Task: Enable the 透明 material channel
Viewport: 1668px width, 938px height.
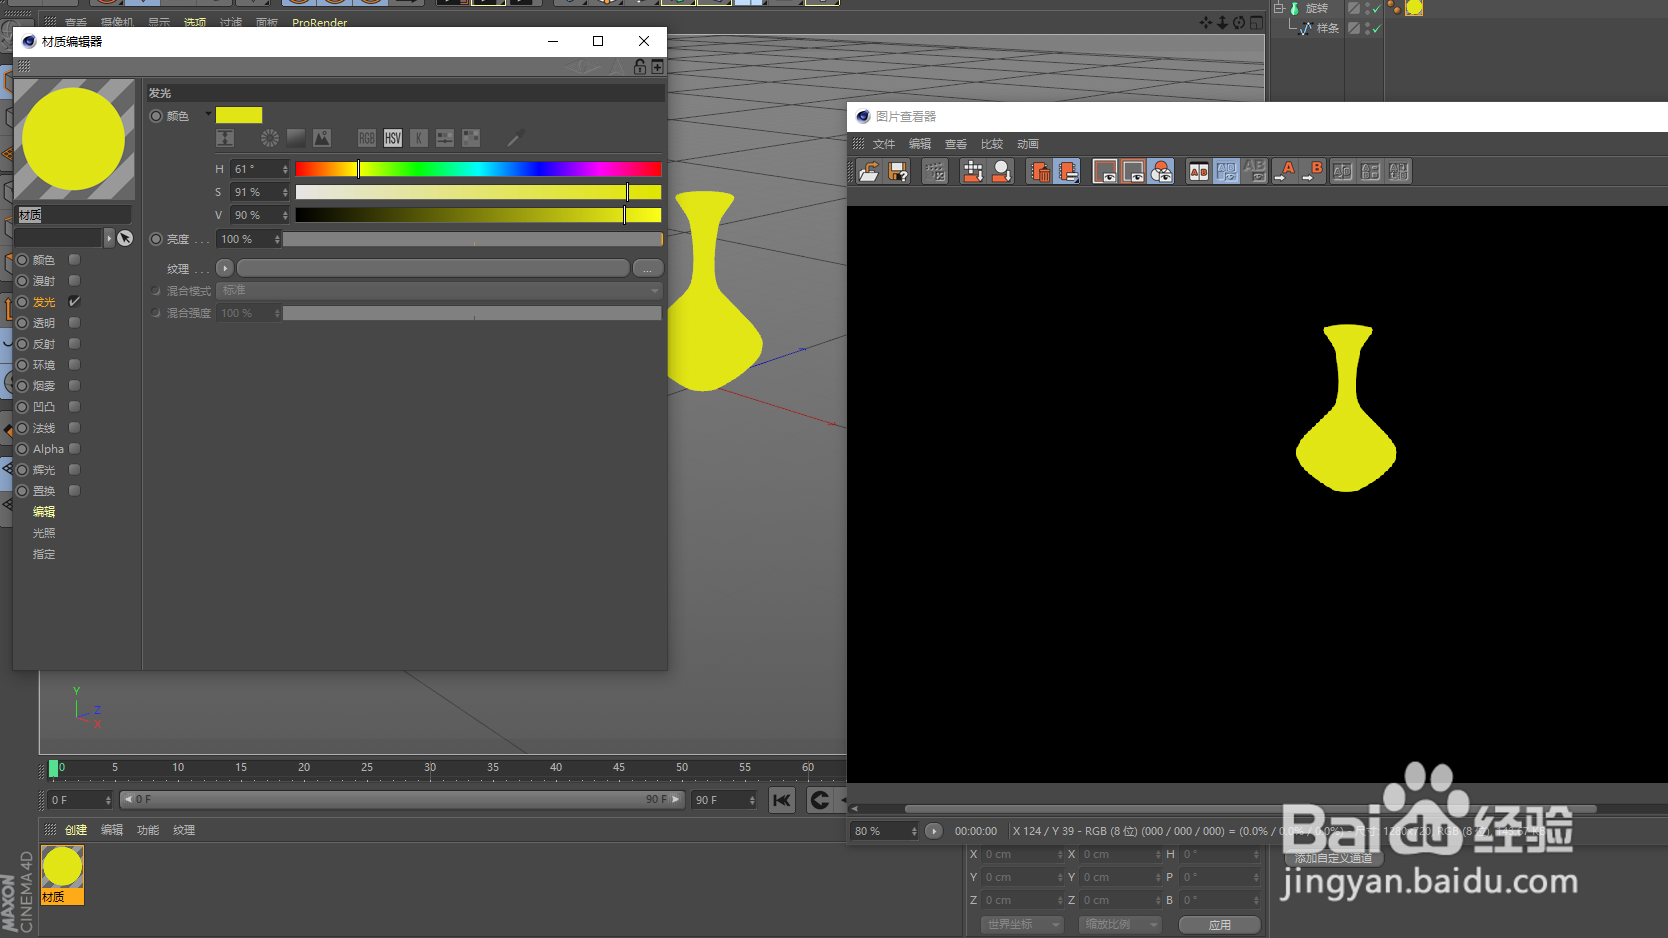Action: [x=74, y=322]
